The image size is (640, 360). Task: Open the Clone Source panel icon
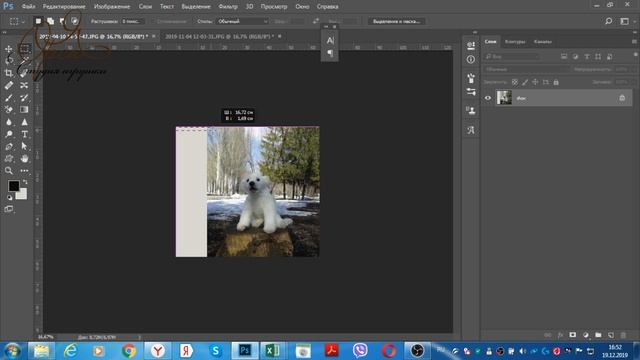[471, 111]
